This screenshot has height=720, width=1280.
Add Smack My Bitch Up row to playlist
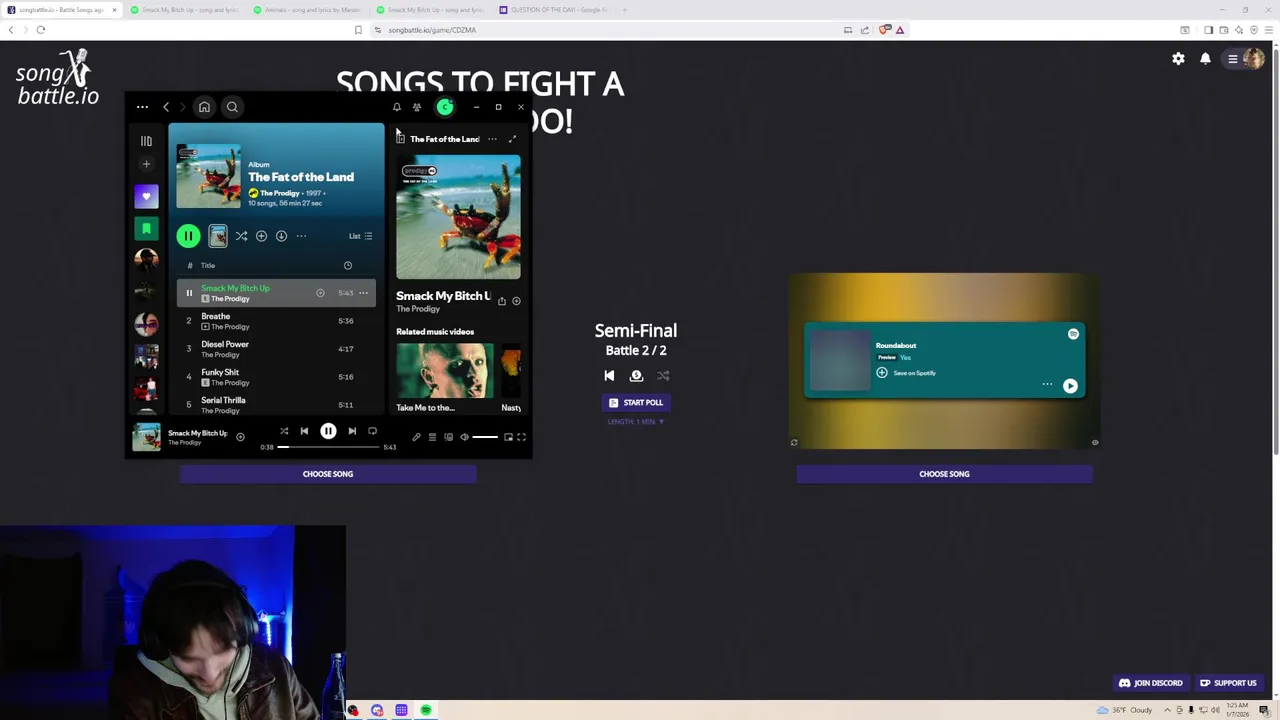pos(320,293)
